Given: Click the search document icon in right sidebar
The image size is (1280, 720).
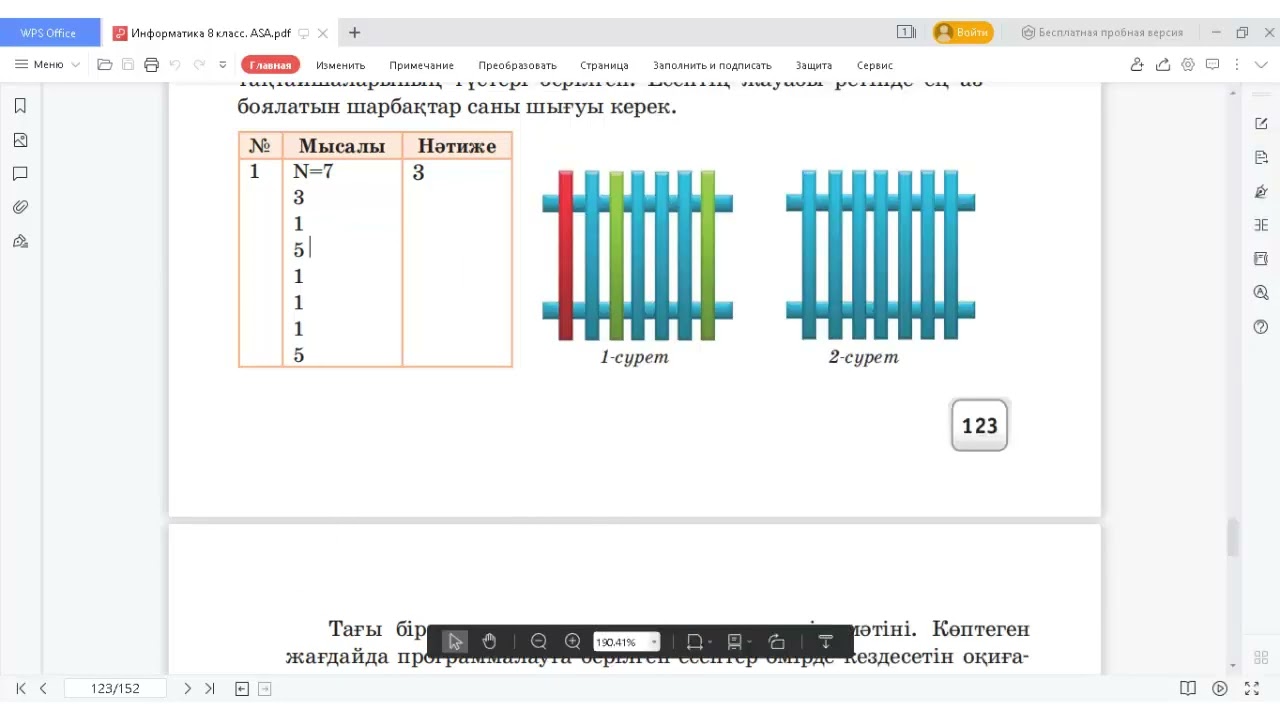Looking at the screenshot, I should (1261, 293).
